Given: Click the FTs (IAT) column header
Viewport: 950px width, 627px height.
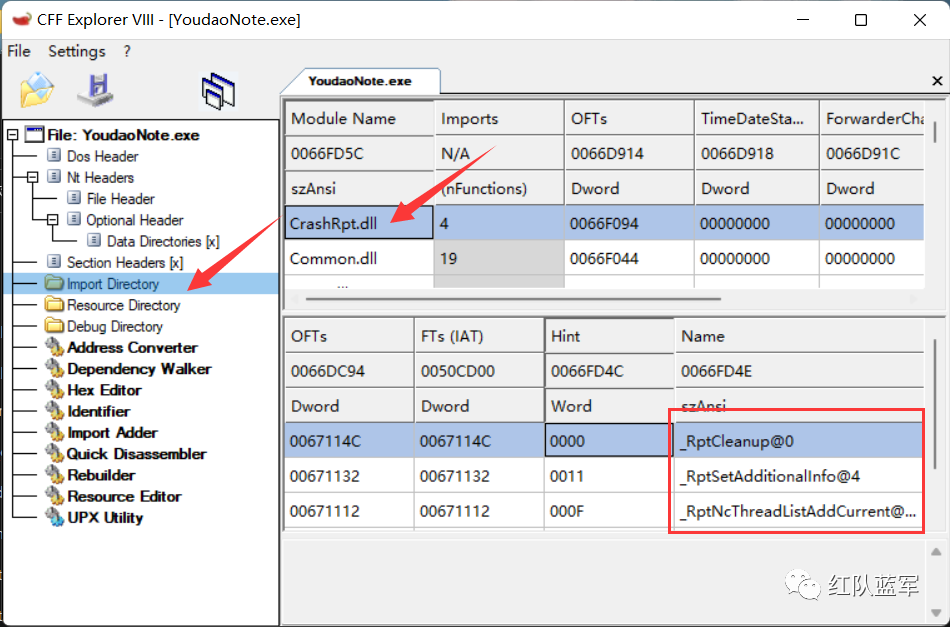Looking at the screenshot, I should pos(479,336).
